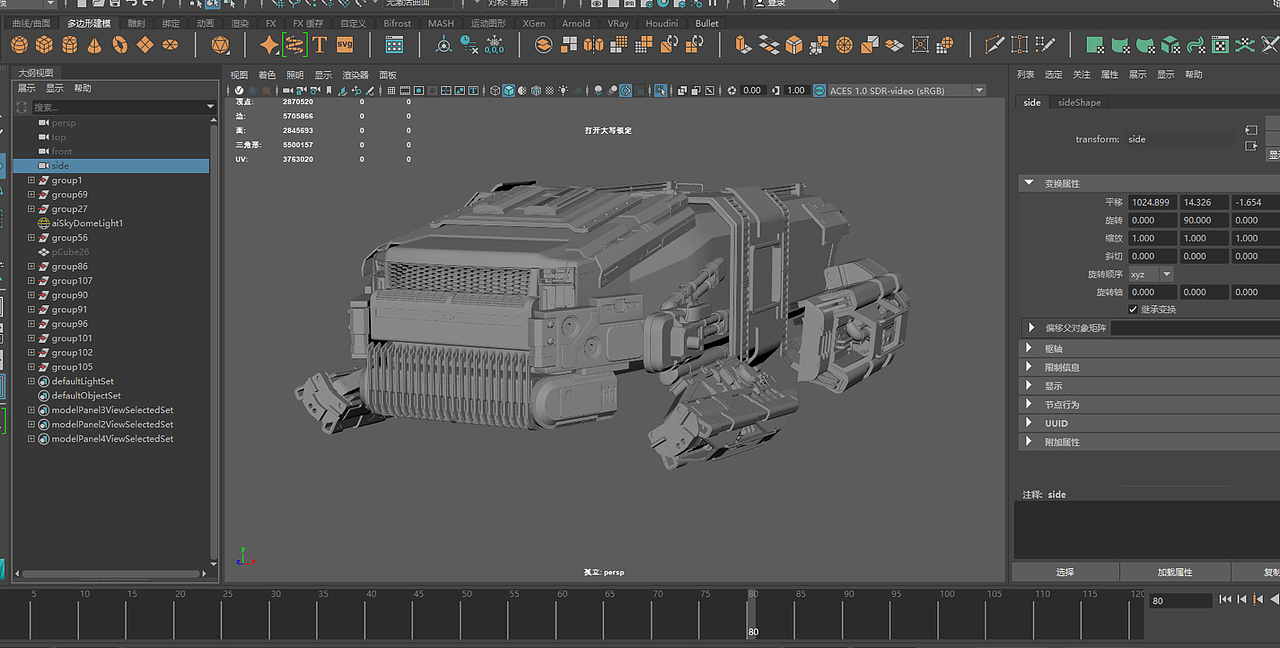Click the 加载属性 button
1280x648 pixels.
pos(1175,572)
